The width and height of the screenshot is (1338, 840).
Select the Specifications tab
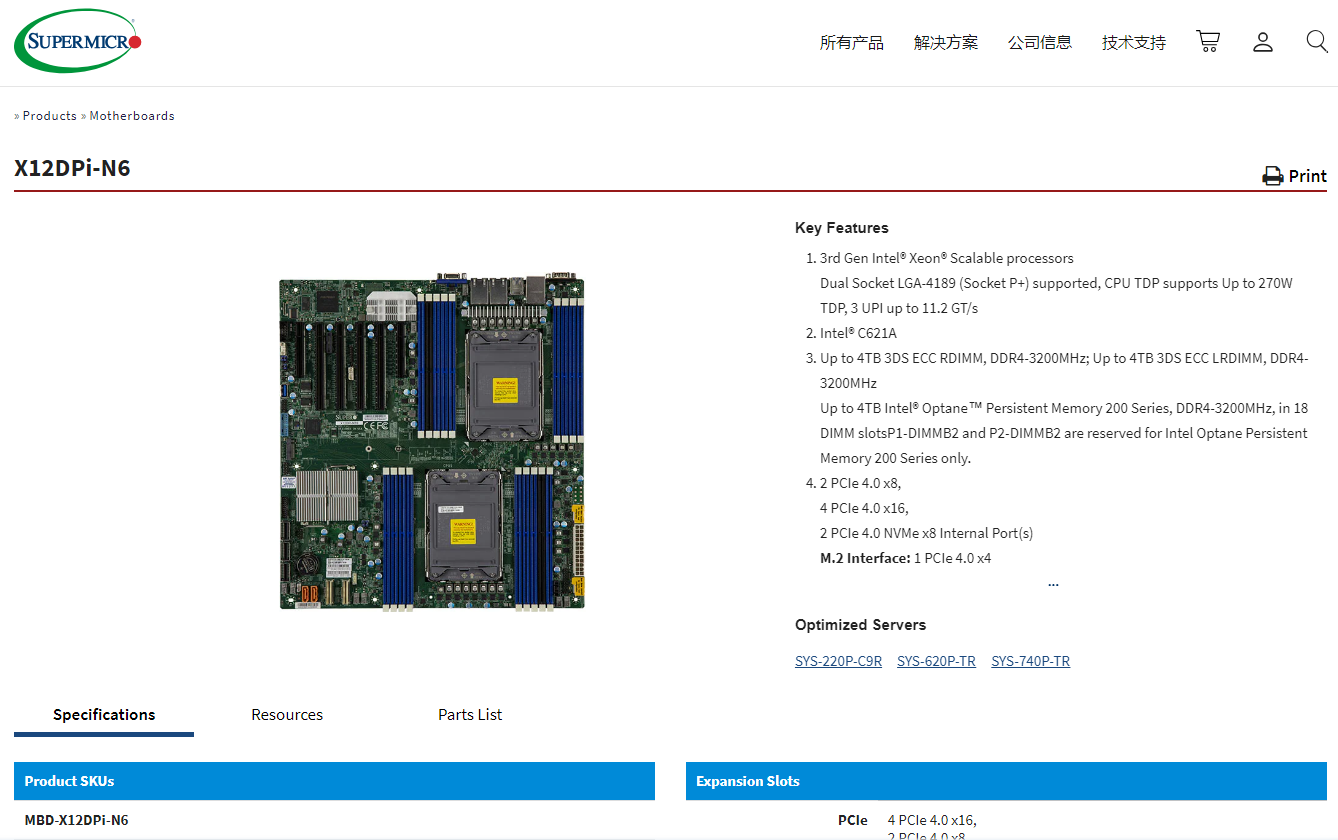click(104, 715)
